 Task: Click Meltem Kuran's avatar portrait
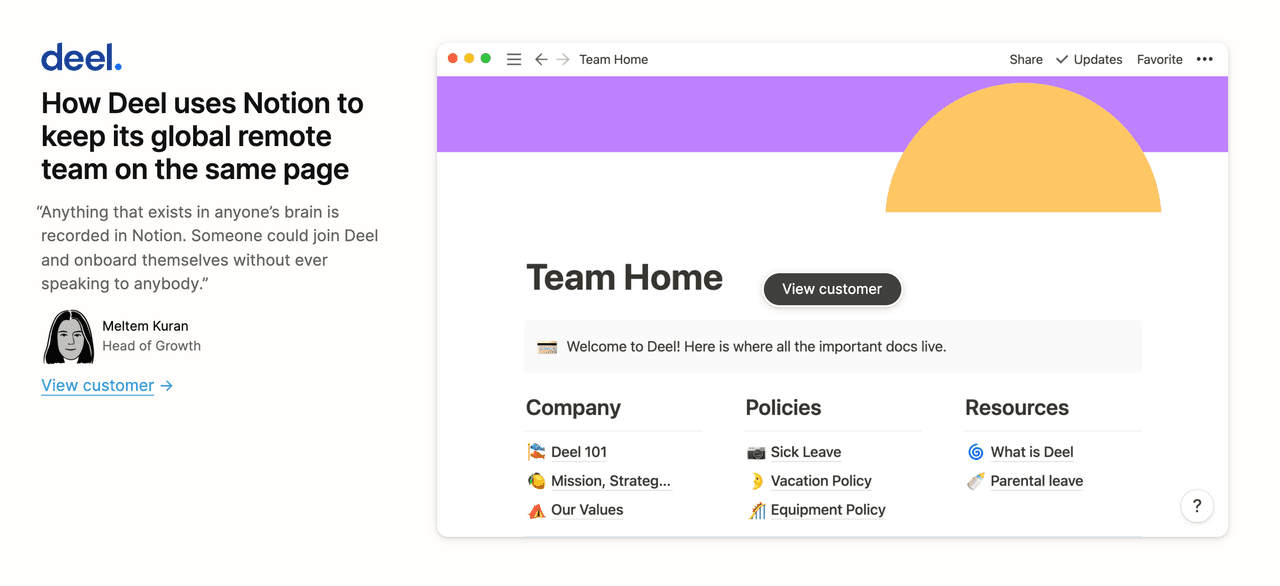(x=69, y=337)
